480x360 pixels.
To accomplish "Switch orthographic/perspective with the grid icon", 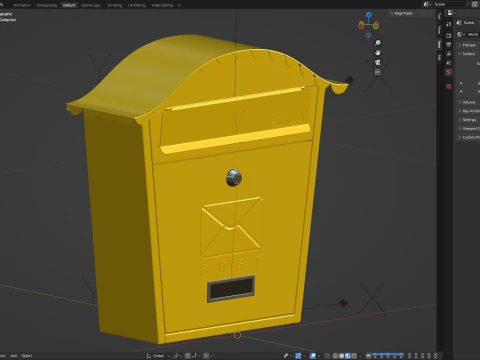I will 378,72.
